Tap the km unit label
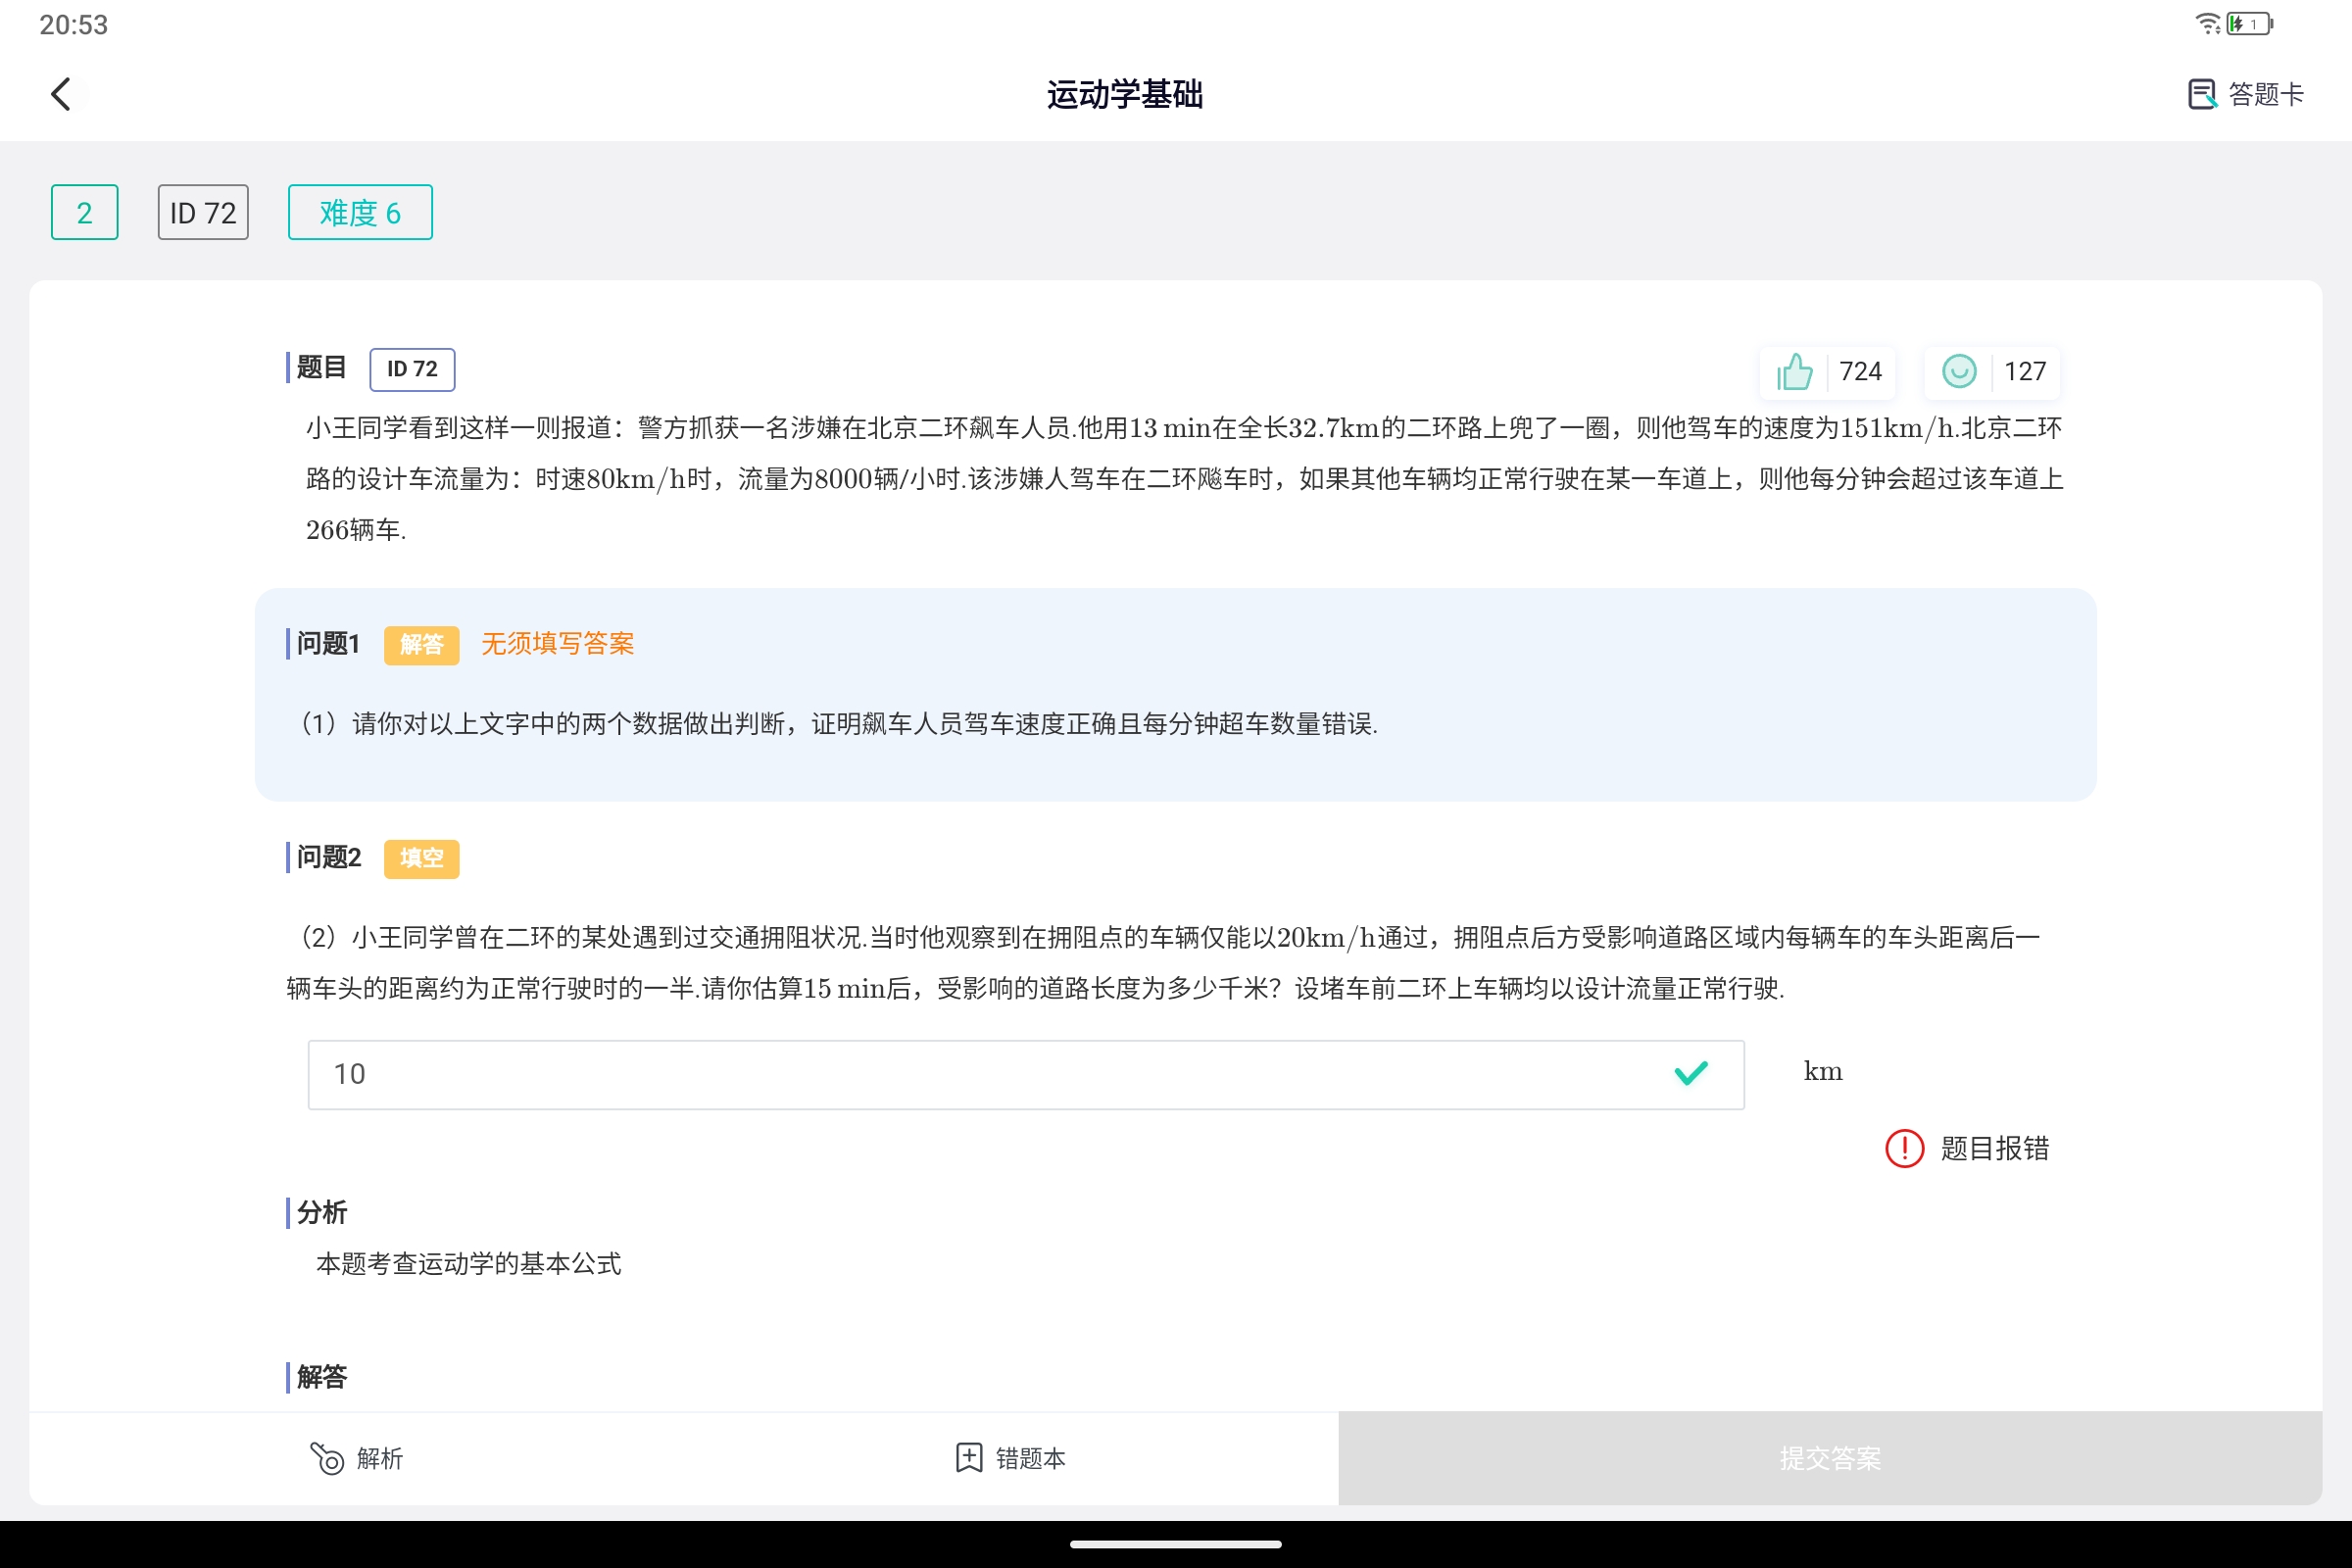Screen dimensions: 2352x1568 [1823, 1072]
